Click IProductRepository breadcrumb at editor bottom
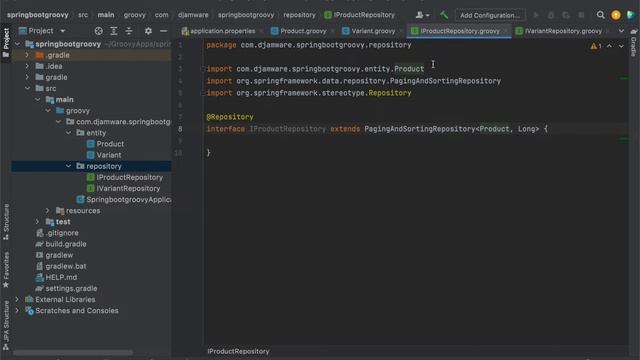The image size is (640, 360). 238,351
